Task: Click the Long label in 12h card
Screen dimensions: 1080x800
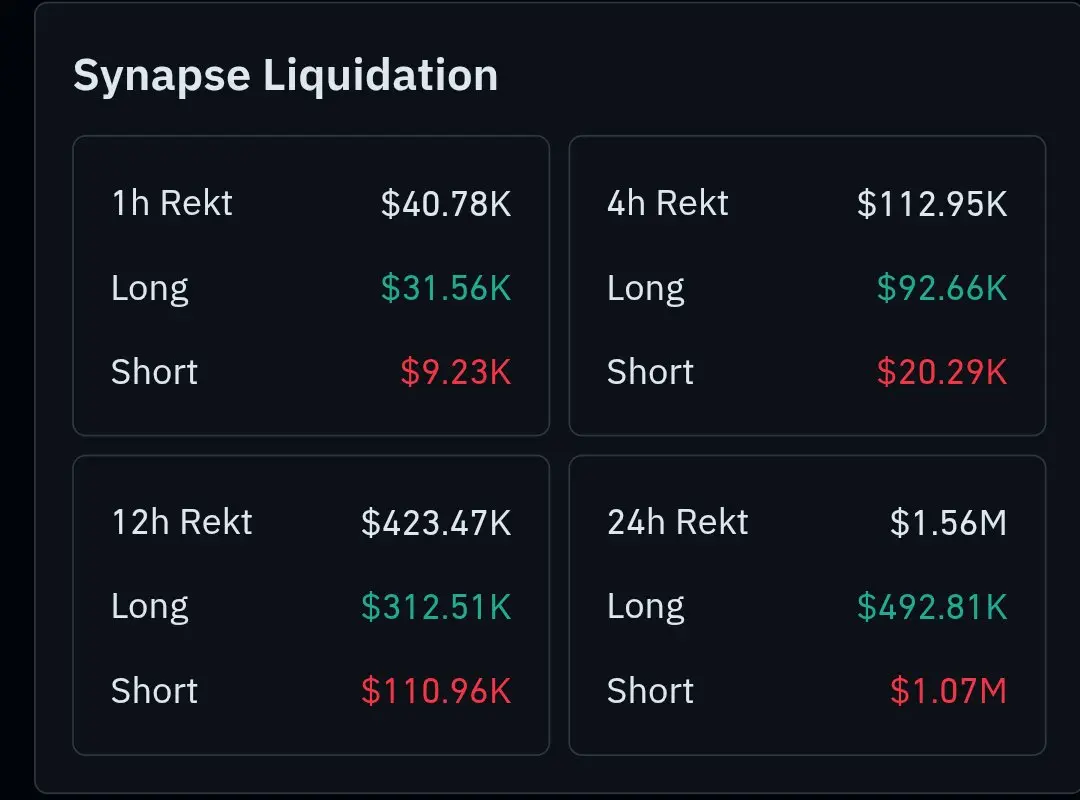Action: click(149, 608)
